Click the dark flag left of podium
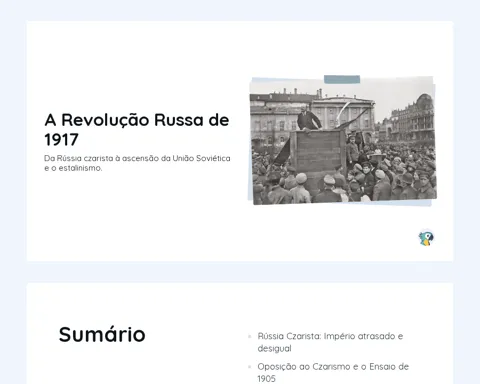This screenshot has height=384, width=480. pyautogui.click(x=282, y=152)
